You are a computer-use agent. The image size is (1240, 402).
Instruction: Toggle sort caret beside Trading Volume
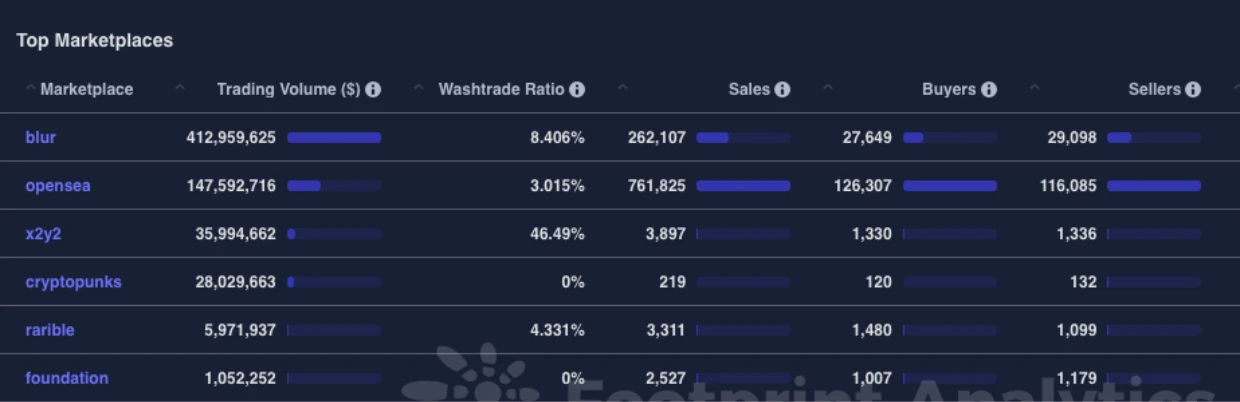(180, 89)
